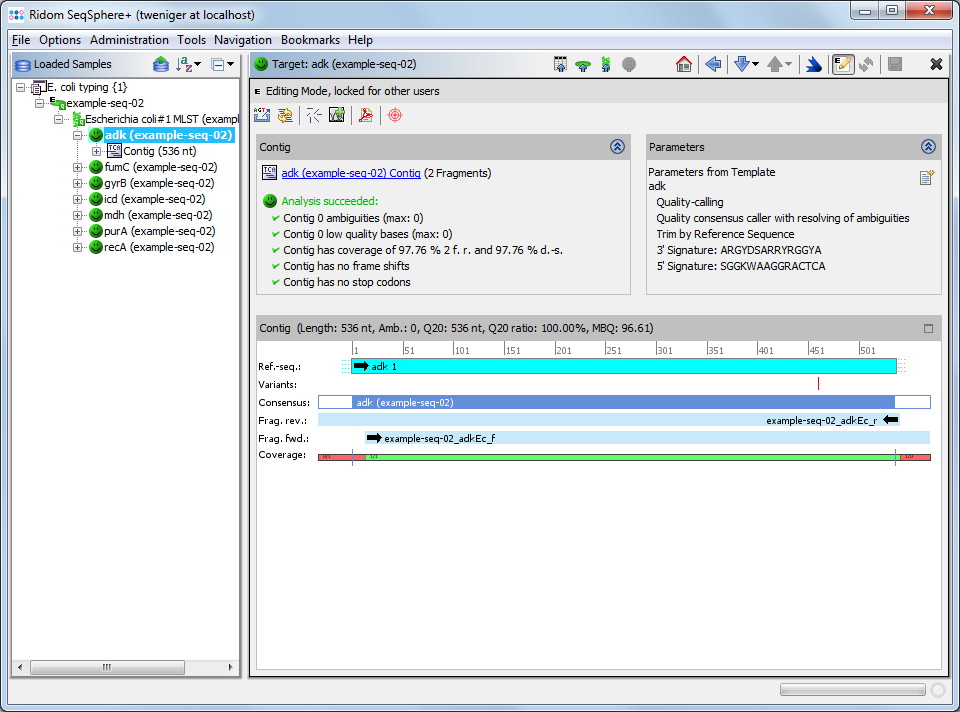Click the red variant marker on Variants track
The width and height of the screenshot is (960, 712).
[818, 383]
